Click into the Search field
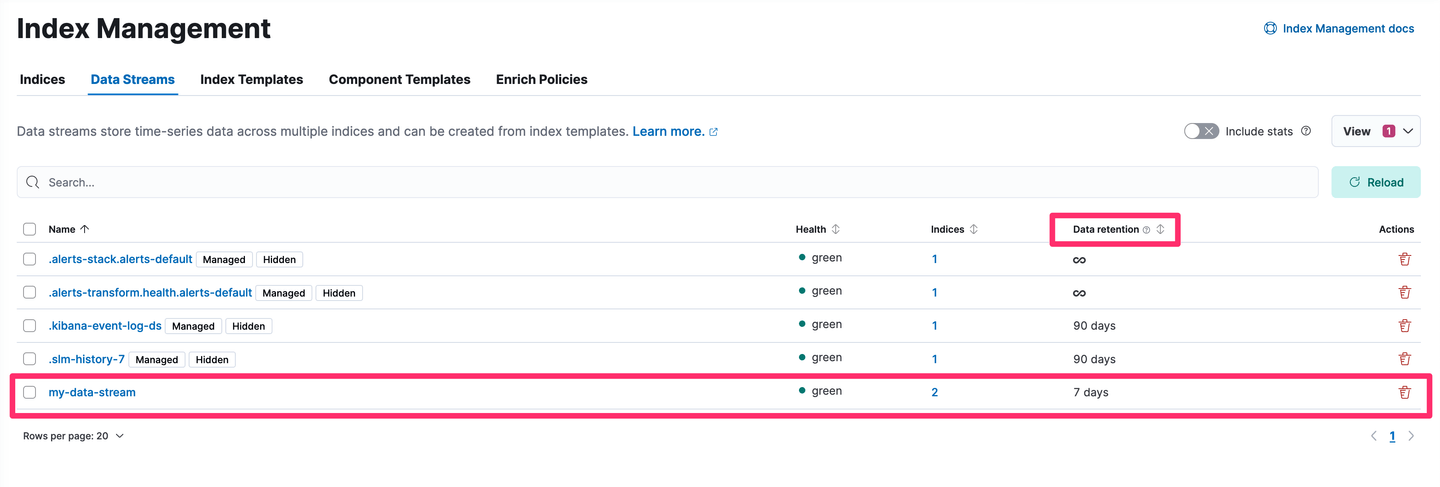 pyautogui.click(x=667, y=182)
